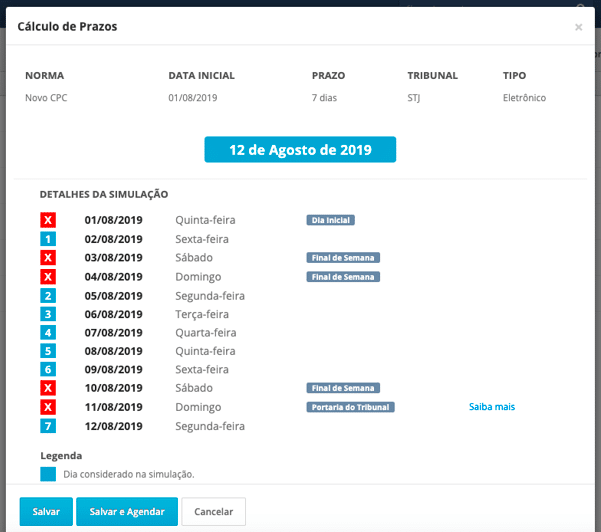601x532 pixels.
Task: Click the Portaria do Tribunal badge
Action: coord(350,407)
